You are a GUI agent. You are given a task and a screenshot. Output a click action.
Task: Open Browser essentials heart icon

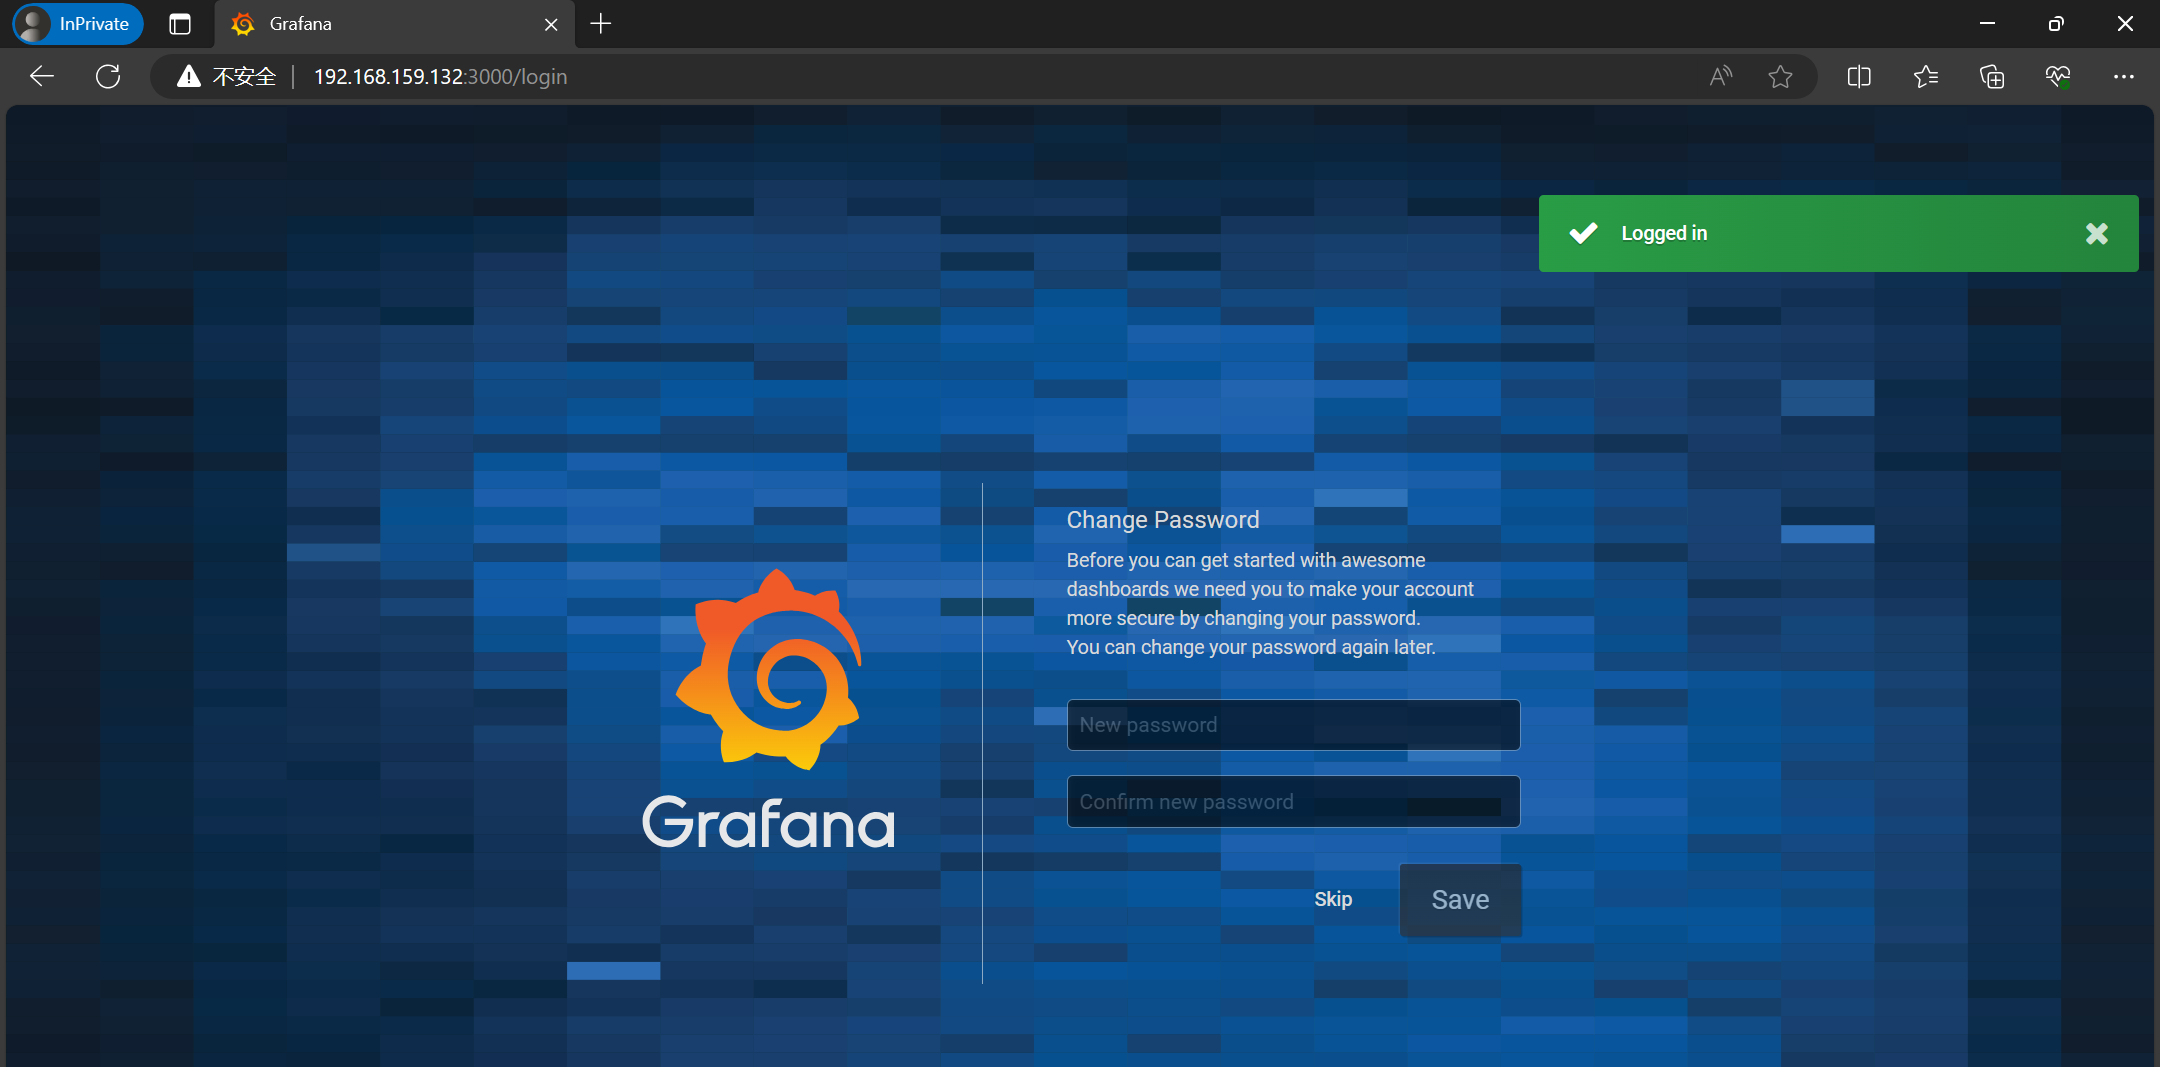[2057, 76]
